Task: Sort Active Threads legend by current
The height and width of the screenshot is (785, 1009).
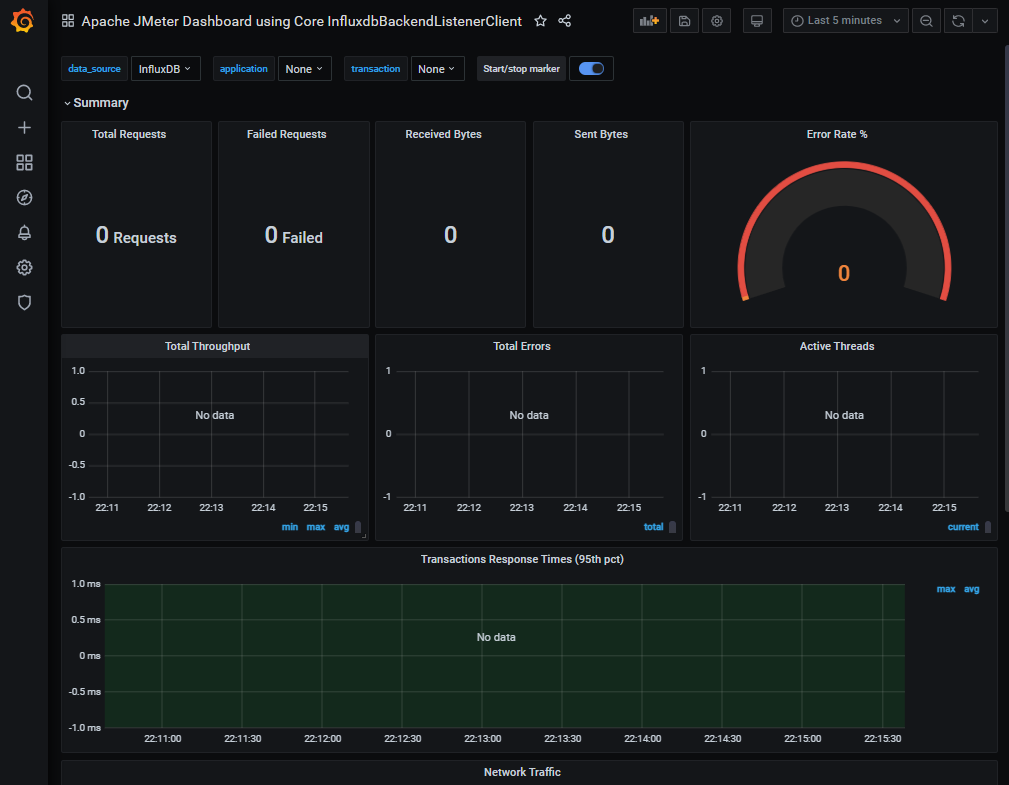Action: (x=963, y=527)
